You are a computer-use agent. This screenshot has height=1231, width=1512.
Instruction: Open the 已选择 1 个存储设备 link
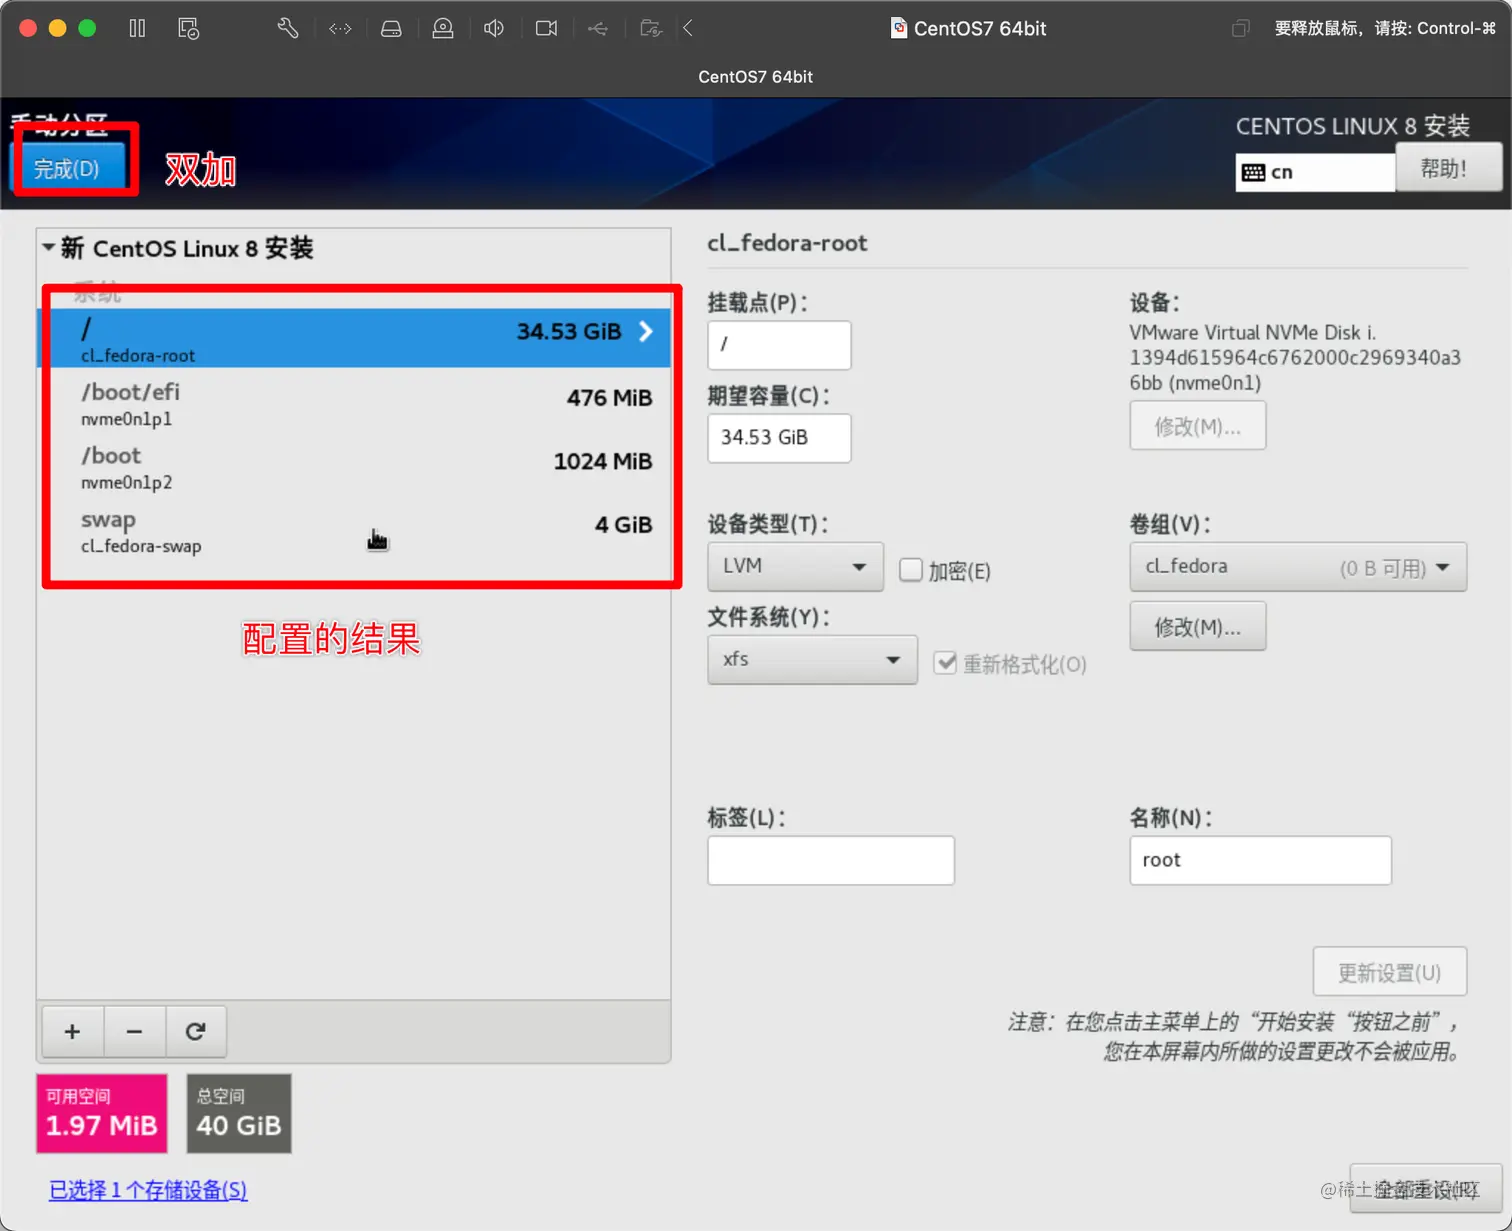pos(148,1190)
